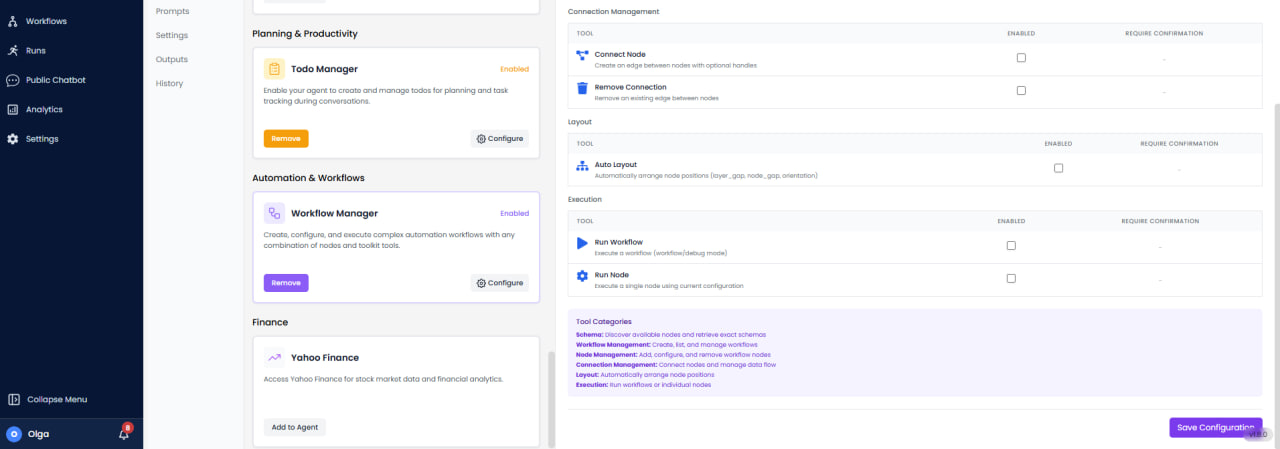Image resolution: width=1280 pixels, height=449 pixels.
Task: Click the Run Workflow play icon
Action: (583, 243)
